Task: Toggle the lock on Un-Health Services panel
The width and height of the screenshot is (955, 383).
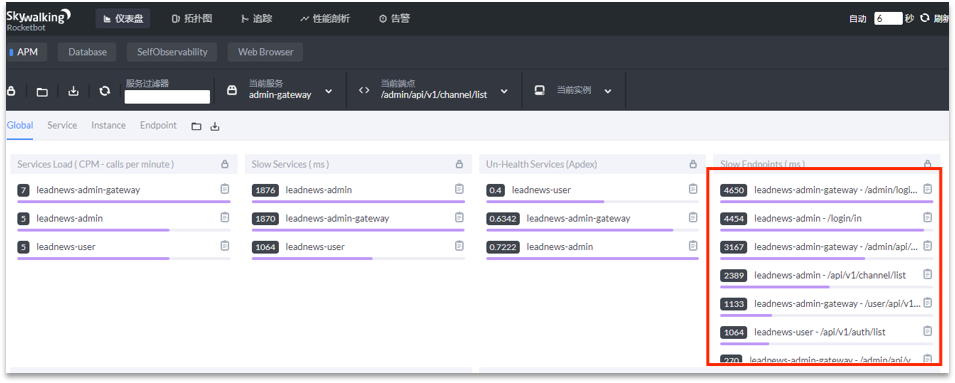Action: [x=693, y=164]
